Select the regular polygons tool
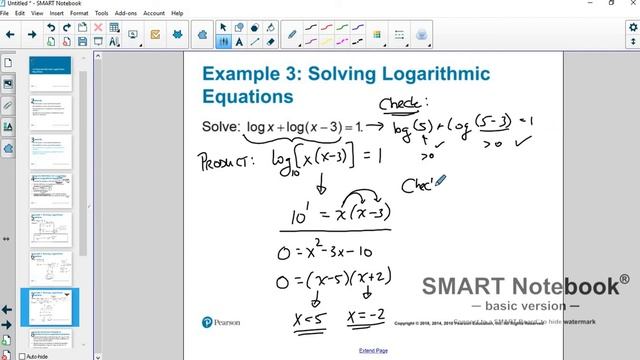The width and height of the screenshot is (640, 360). click(255, 27)
